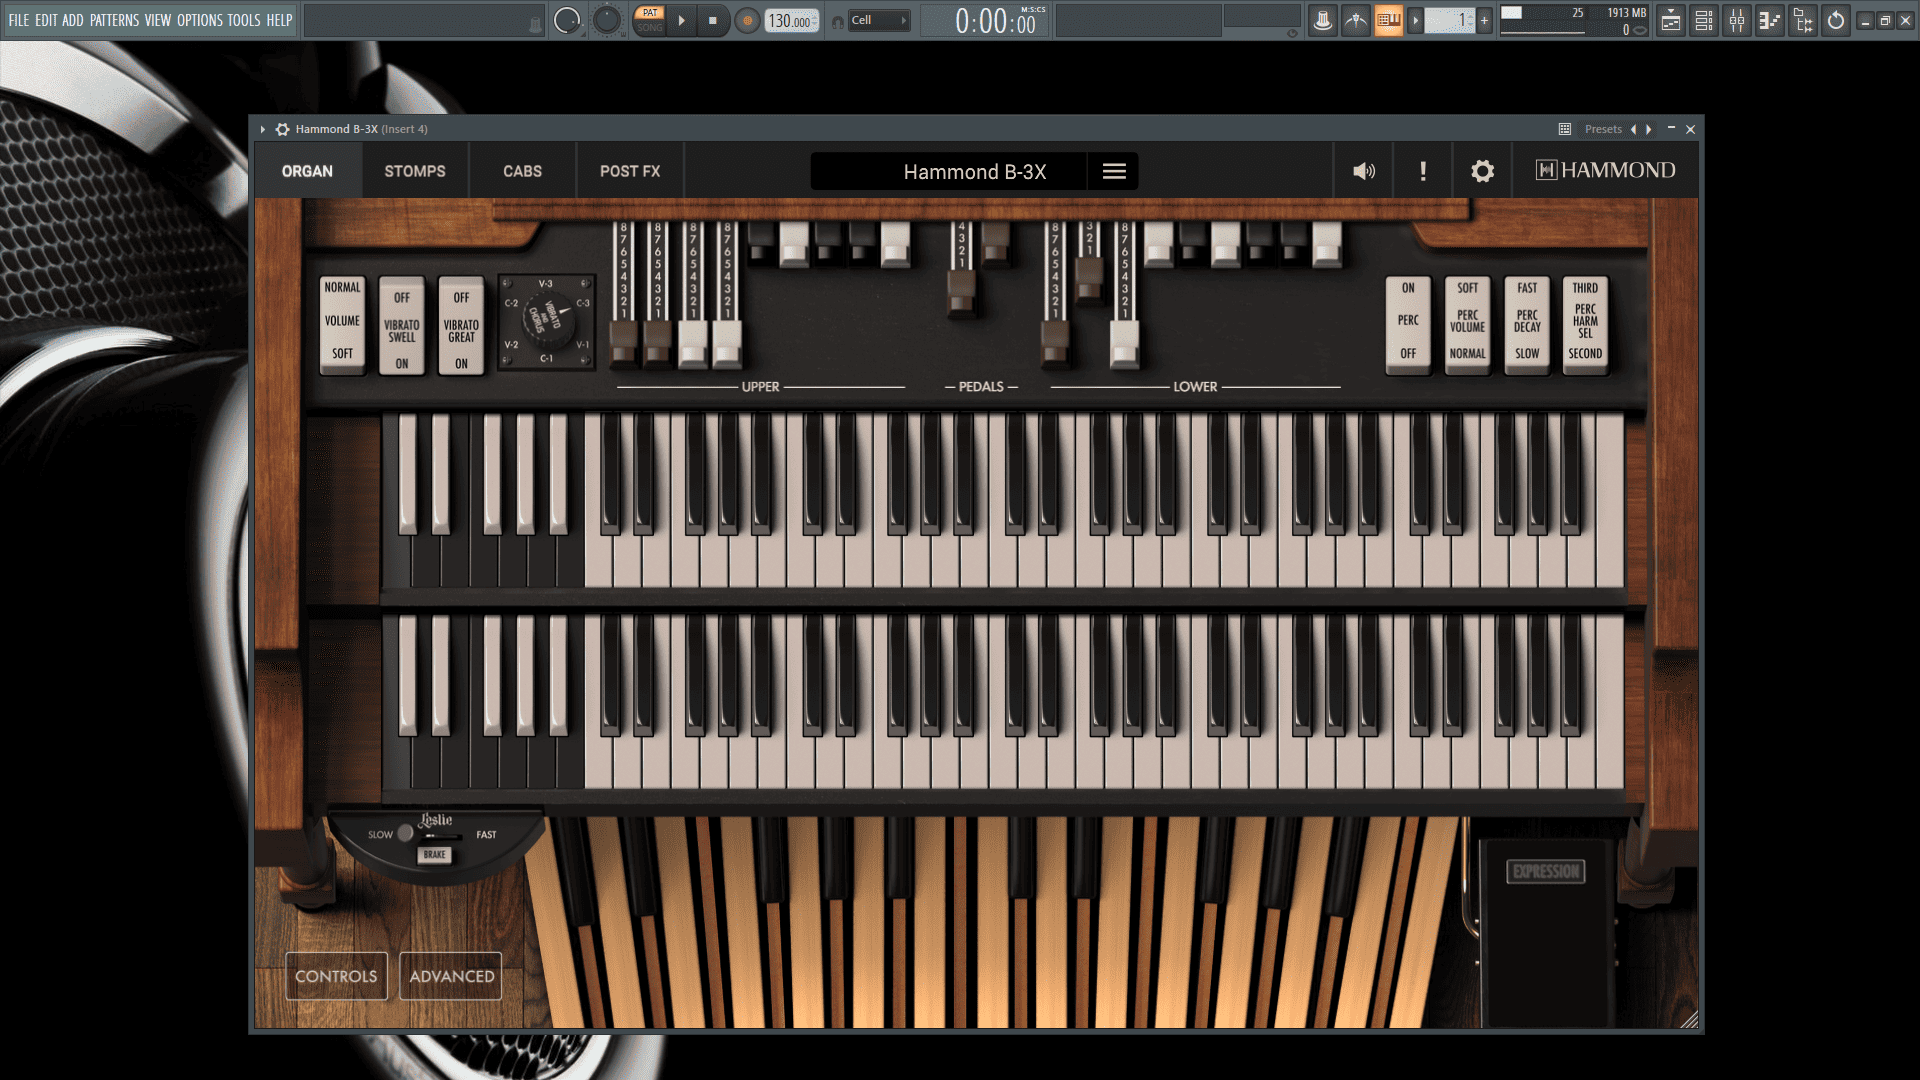
Task: Open plugin wrapper detailed settings gear
Action: pos(283,129)
